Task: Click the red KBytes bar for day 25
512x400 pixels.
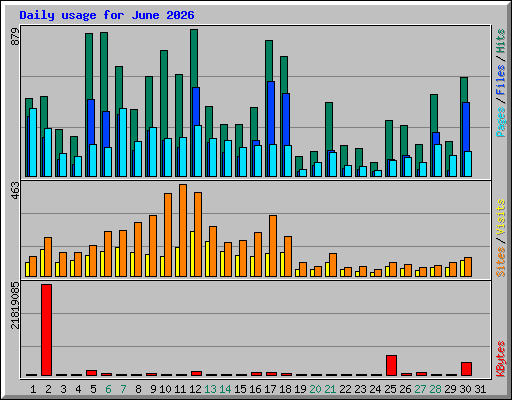Action: coord(391,365)
